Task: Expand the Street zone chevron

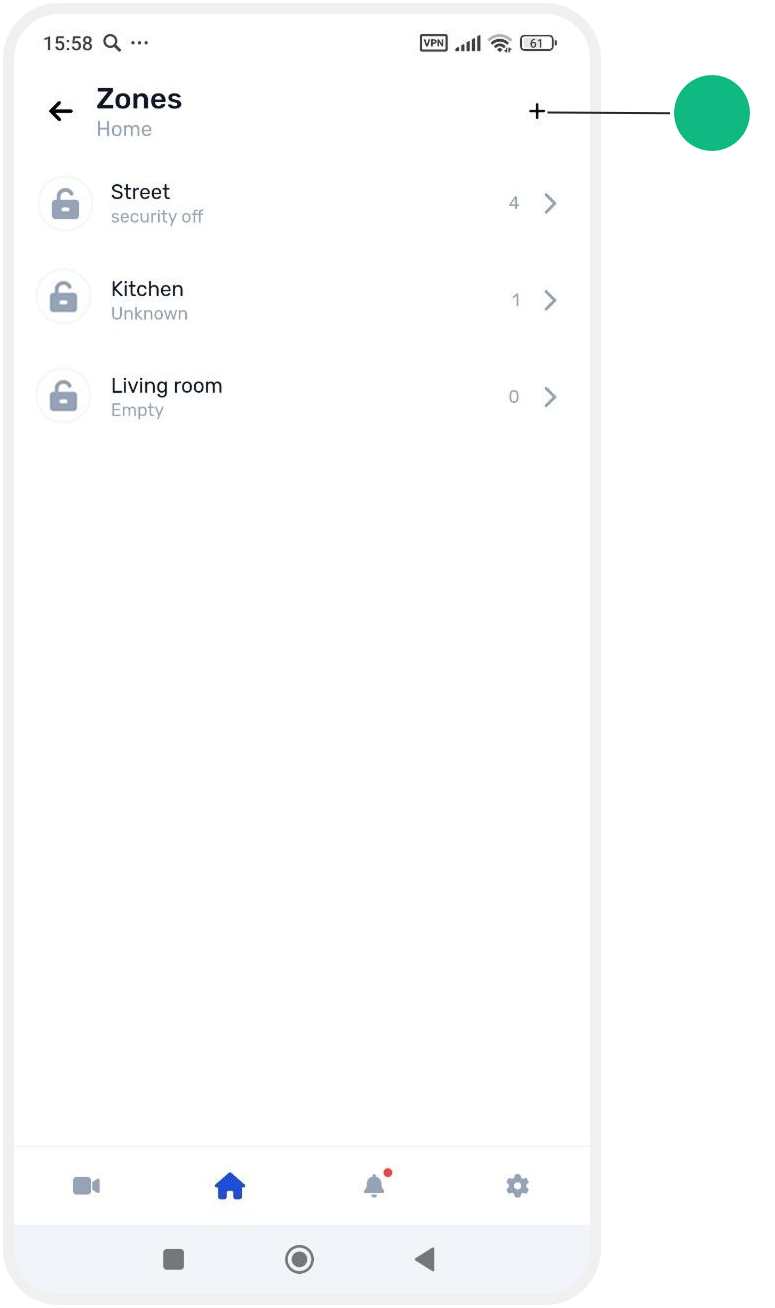Action: pyautogui.click(x=550, y=203)
